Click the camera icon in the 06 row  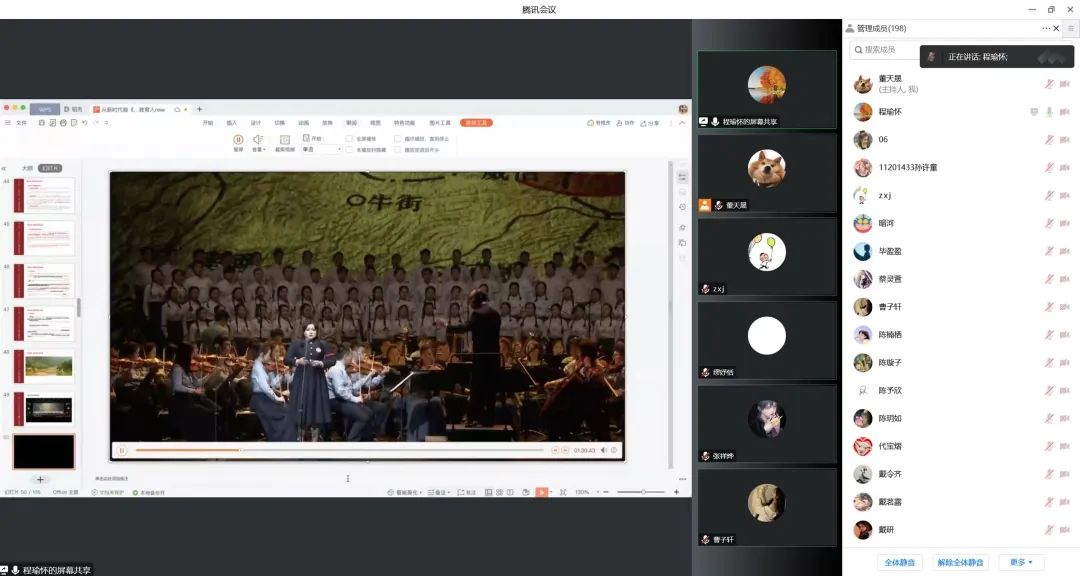1064,140
